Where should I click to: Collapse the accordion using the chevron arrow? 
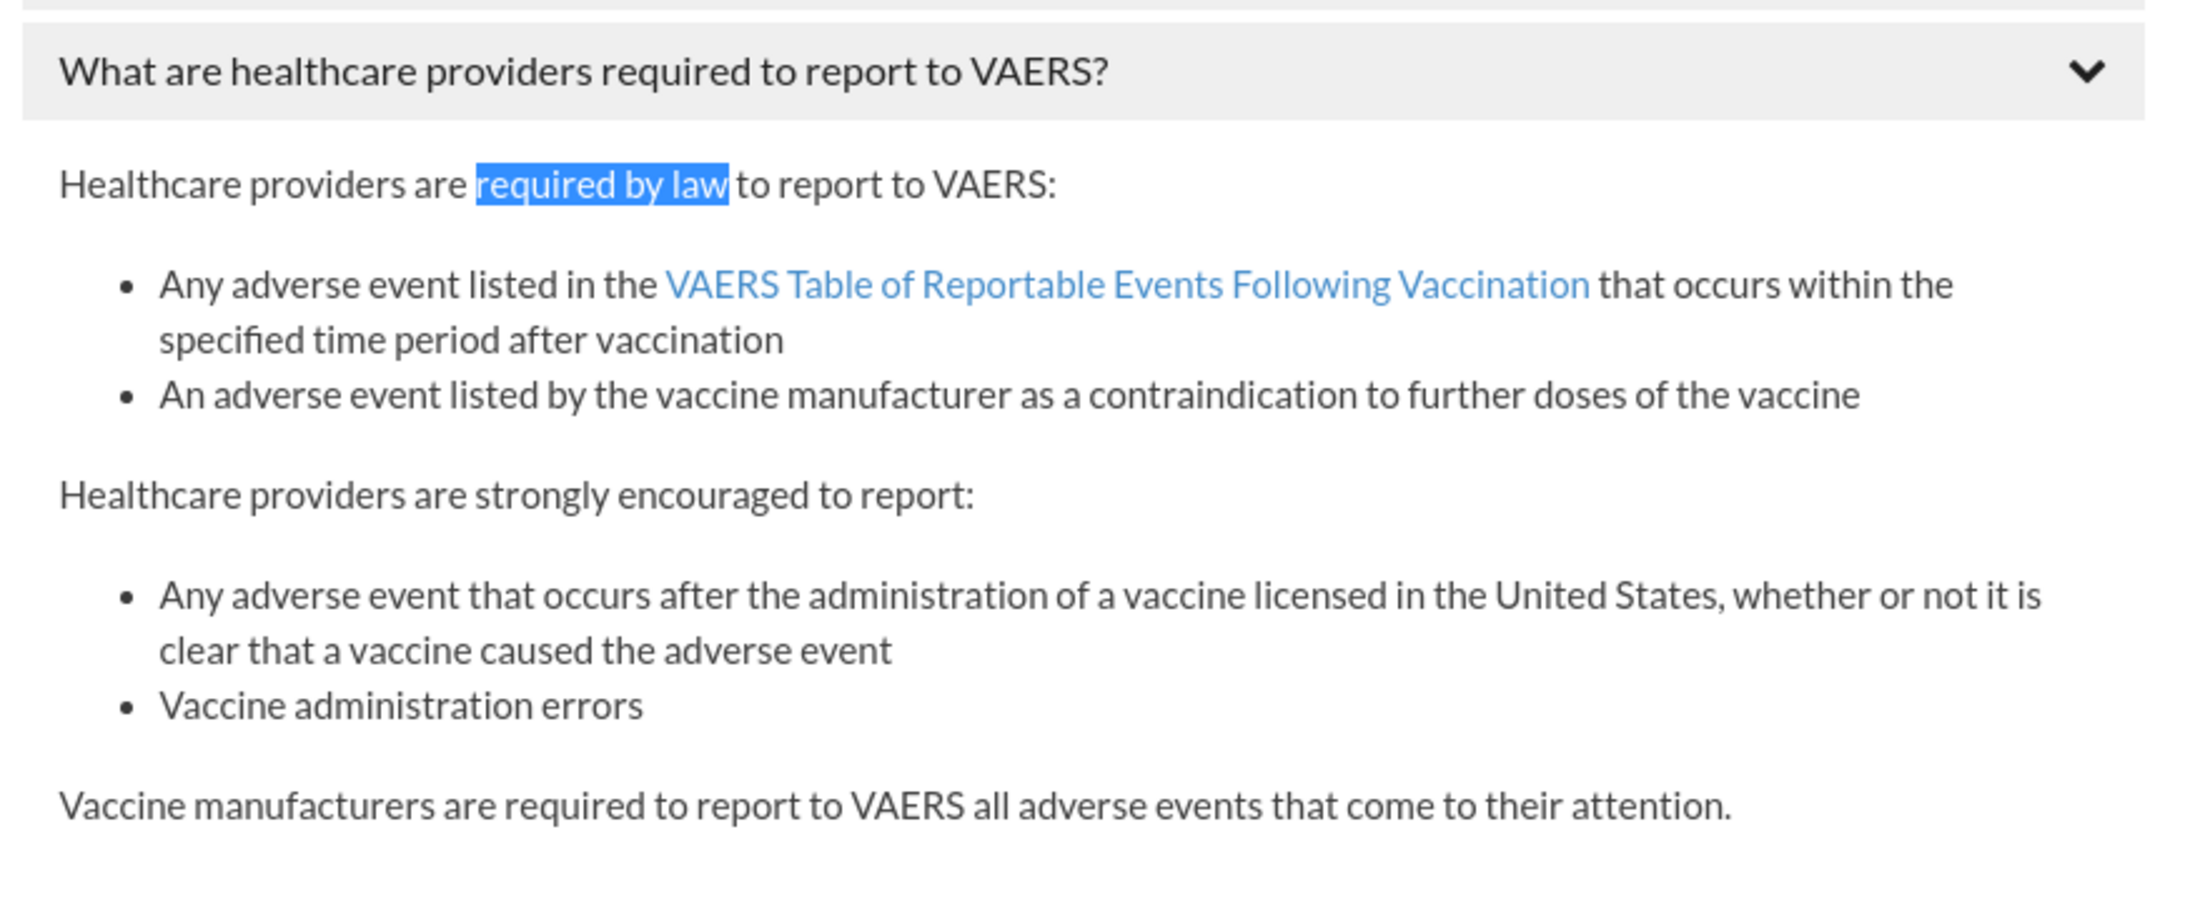2086,72
